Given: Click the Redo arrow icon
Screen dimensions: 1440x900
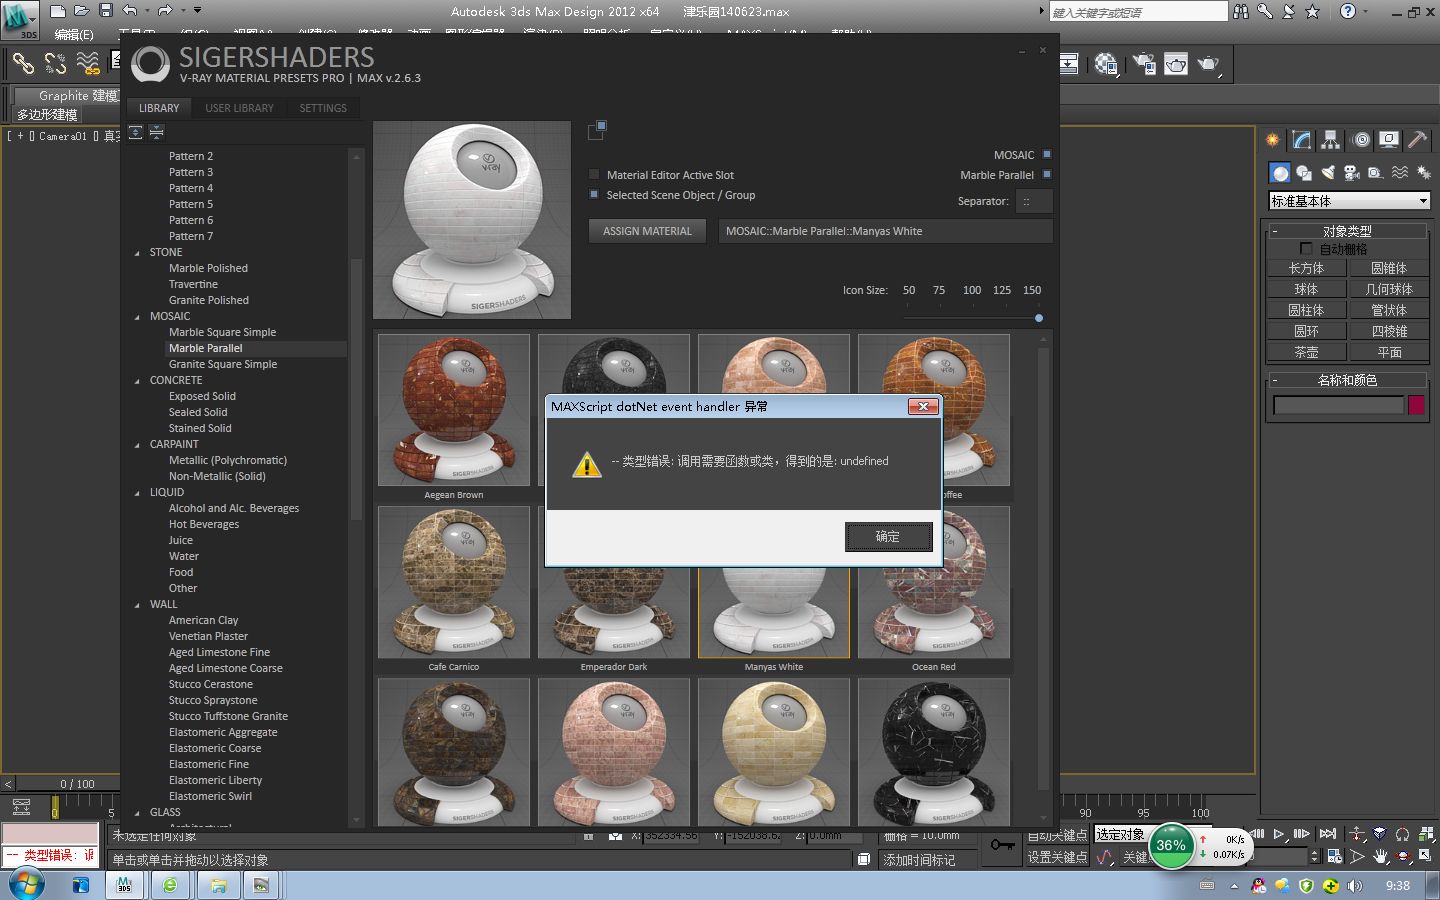Looking at the screenshot, I should (x=165, y=11).
